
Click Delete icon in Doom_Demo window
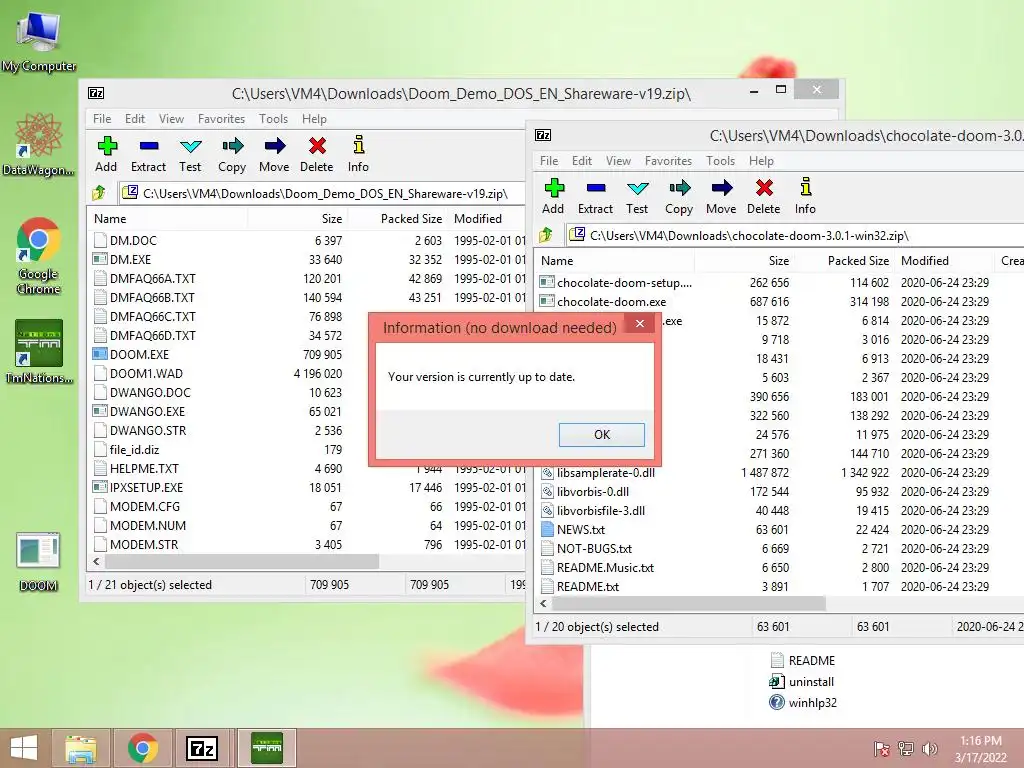(x=317, y=146)
